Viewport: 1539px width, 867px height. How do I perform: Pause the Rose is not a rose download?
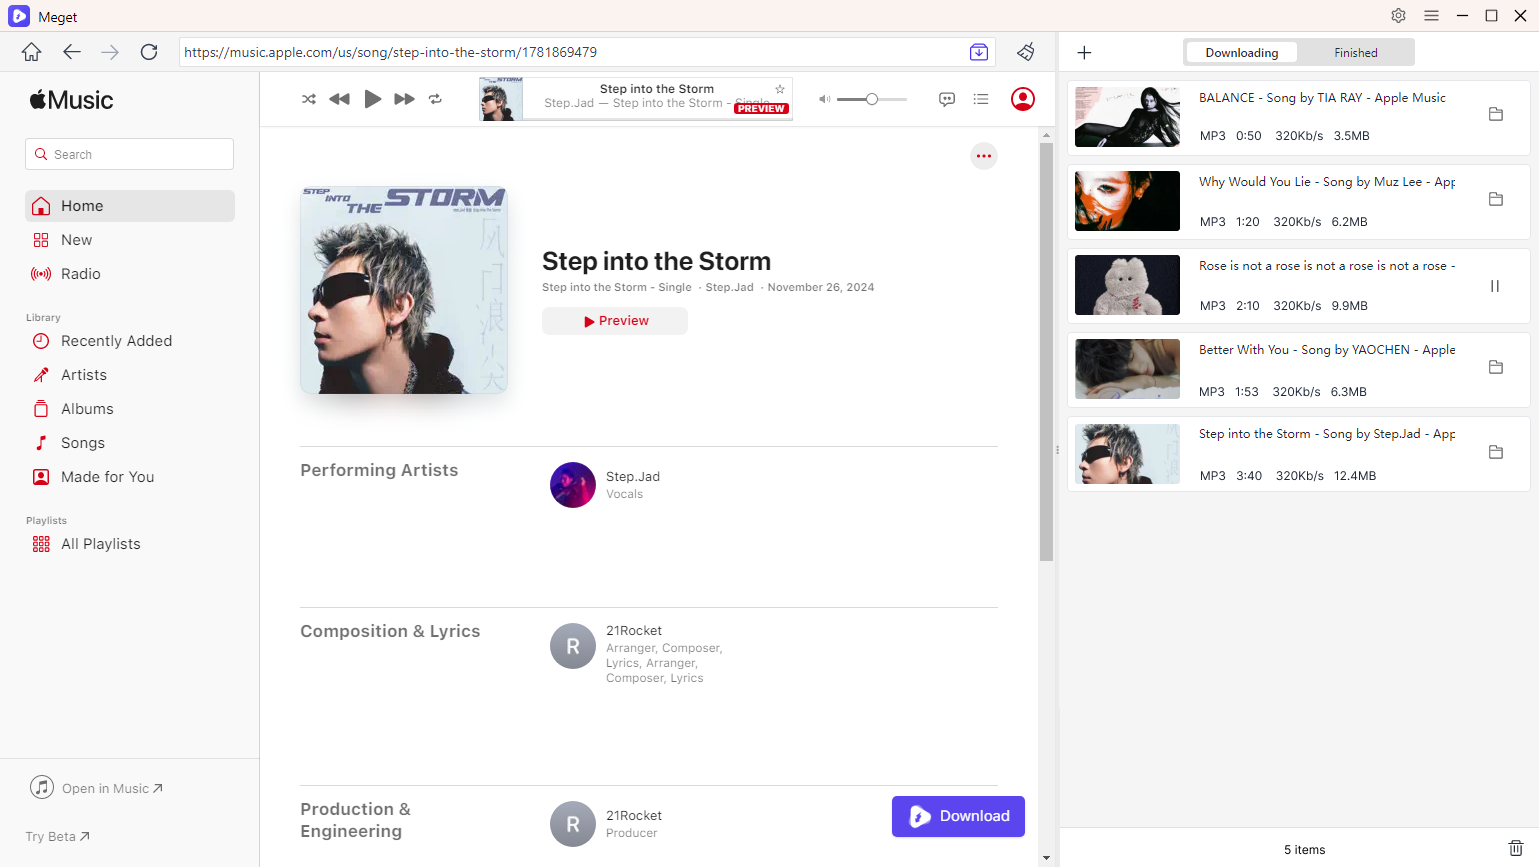(x=1495, y=286)
